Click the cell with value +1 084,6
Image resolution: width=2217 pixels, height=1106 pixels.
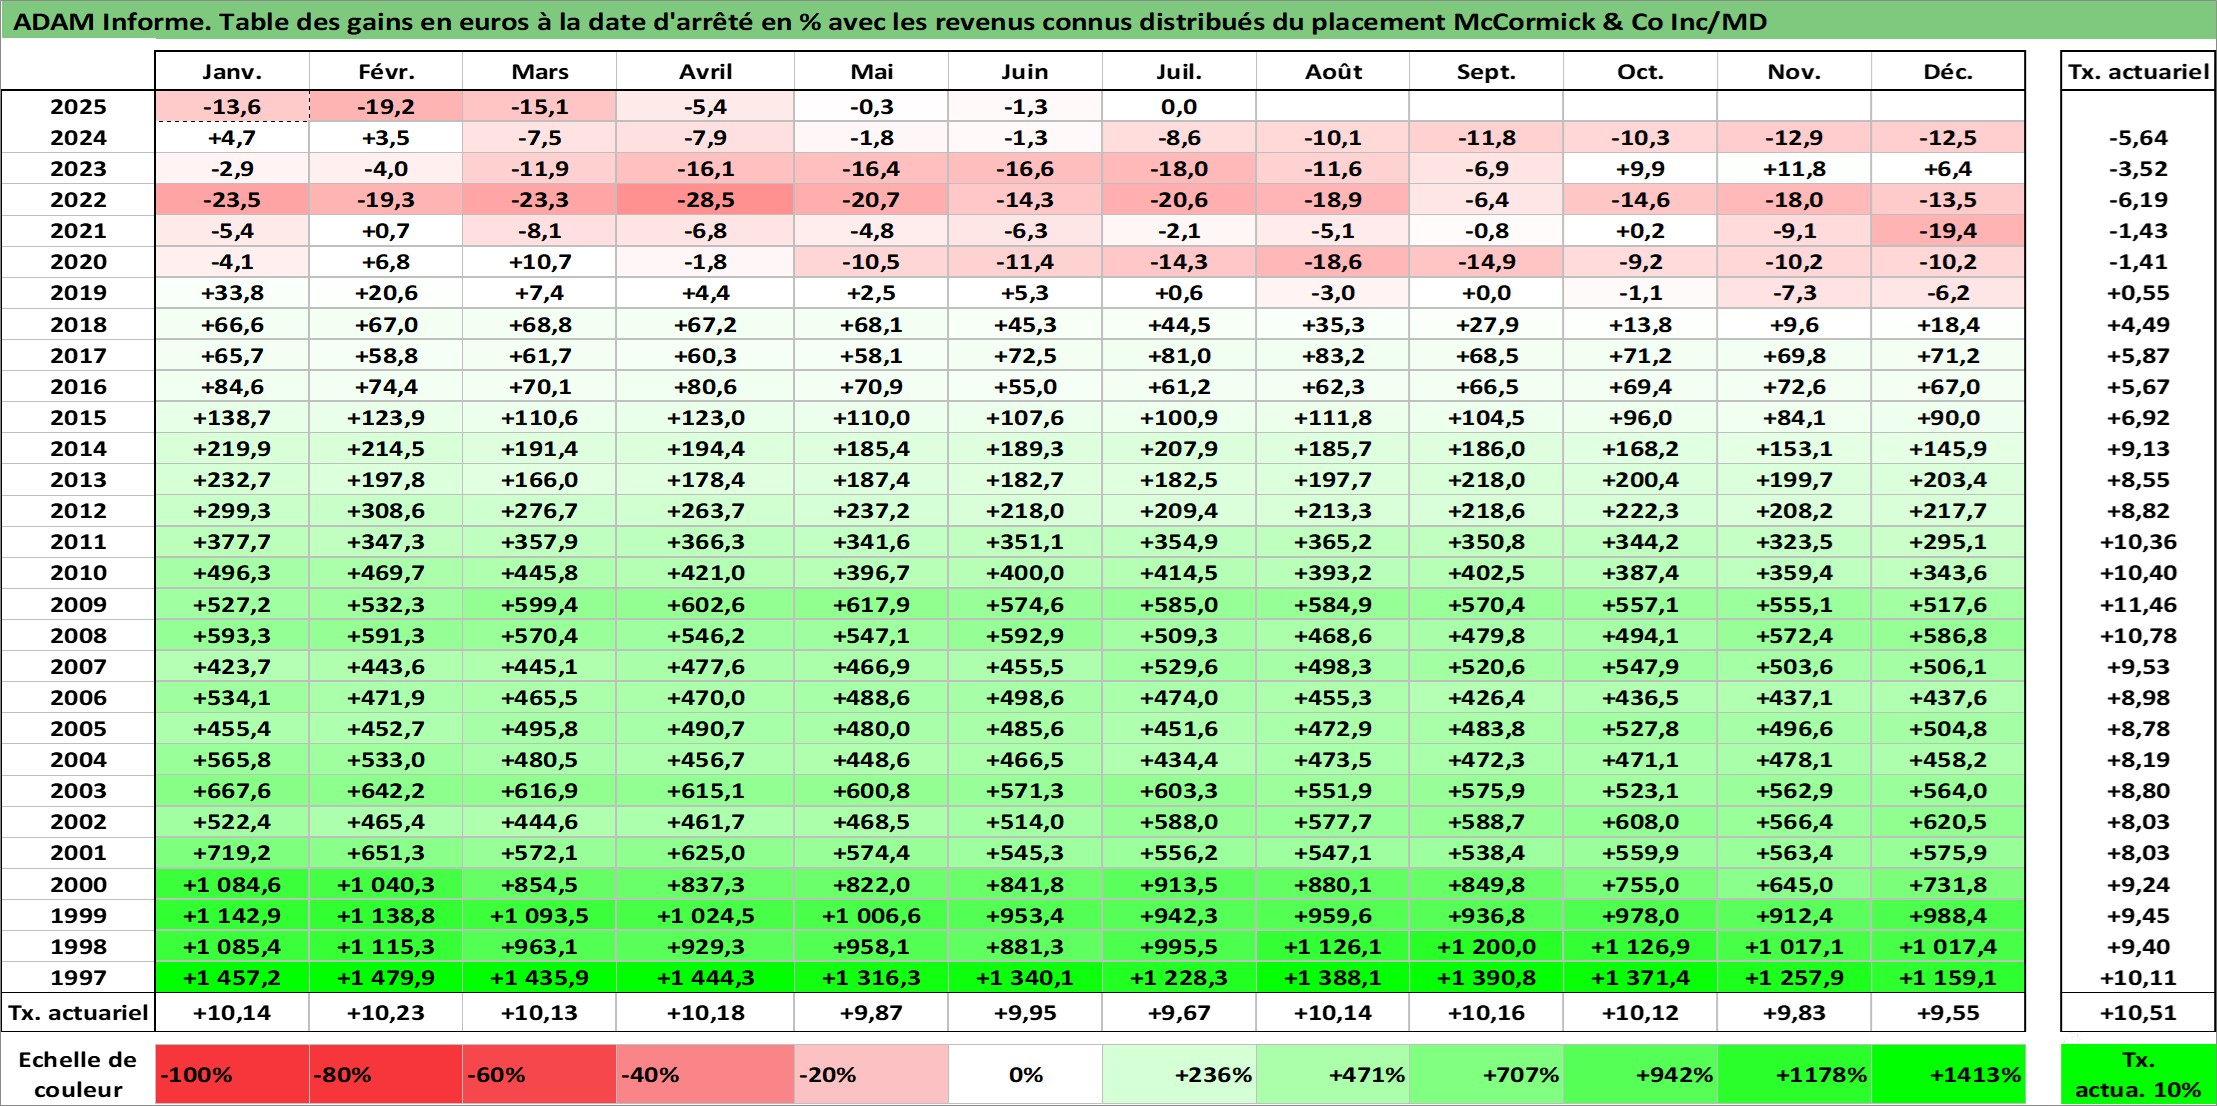[x=232, y=884]
